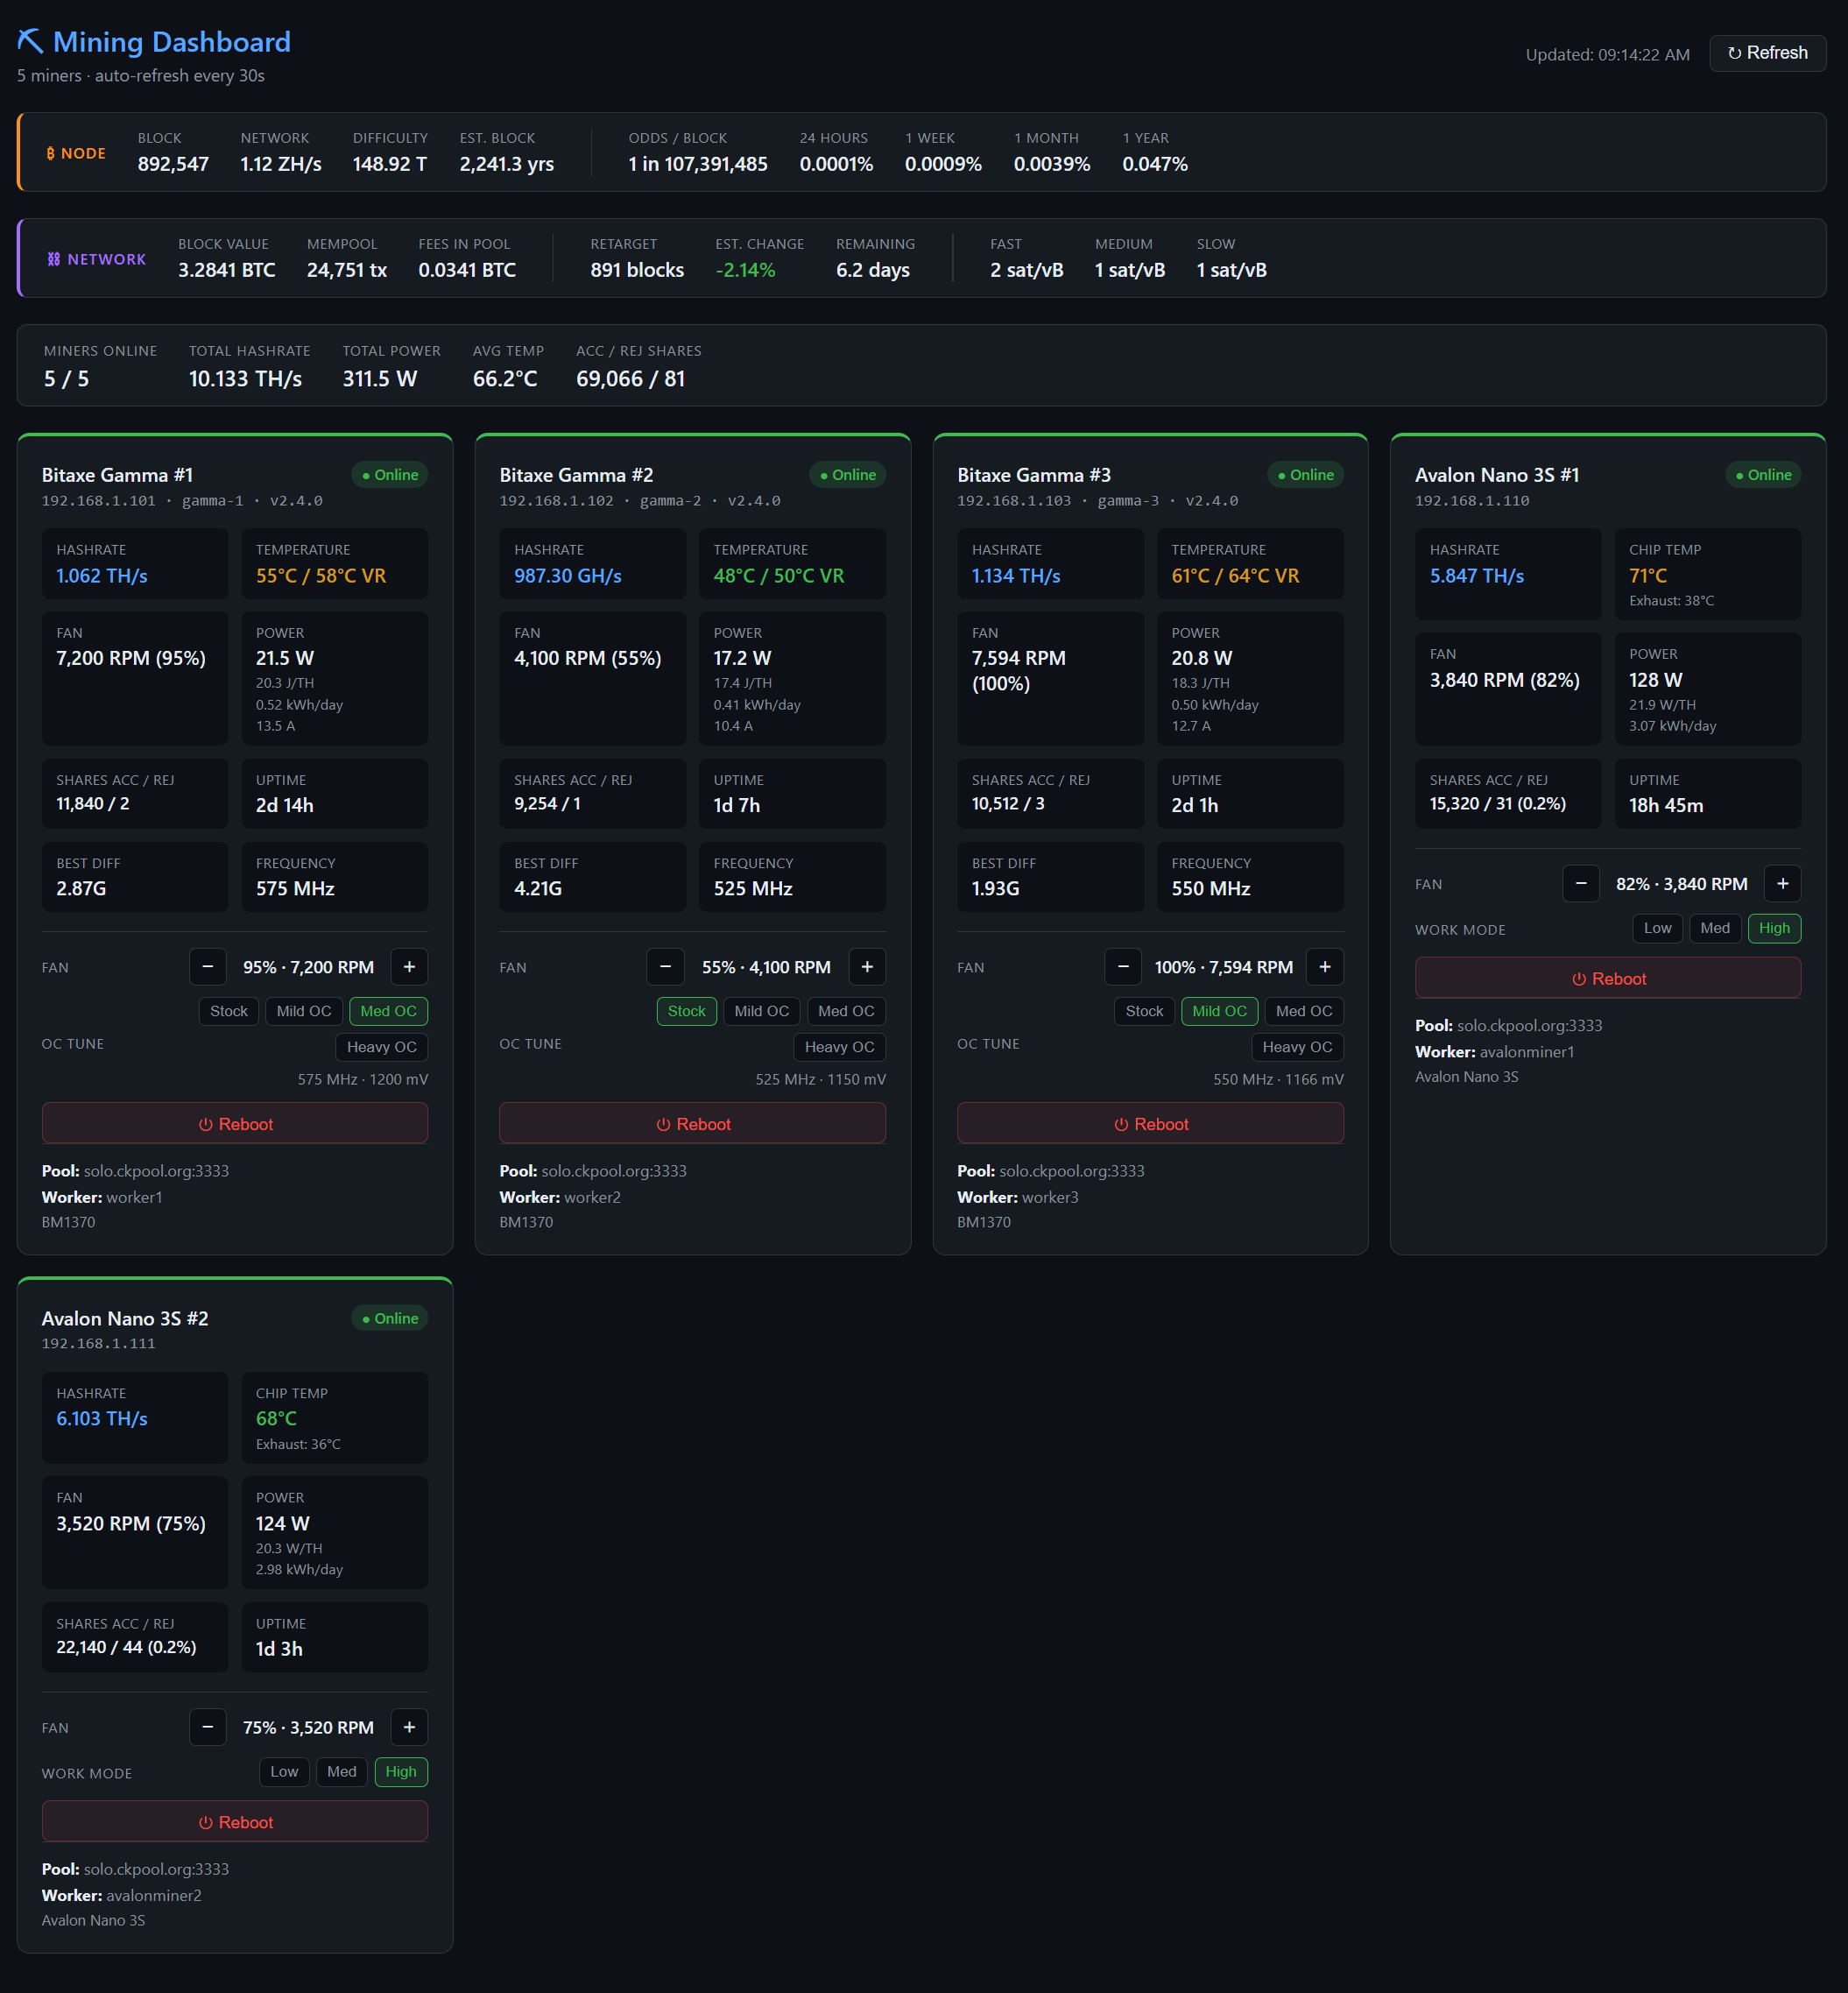Click the Bitcoin NODE label icon
This screenshot has height=1993, width=1848.
tap(51, 153)
